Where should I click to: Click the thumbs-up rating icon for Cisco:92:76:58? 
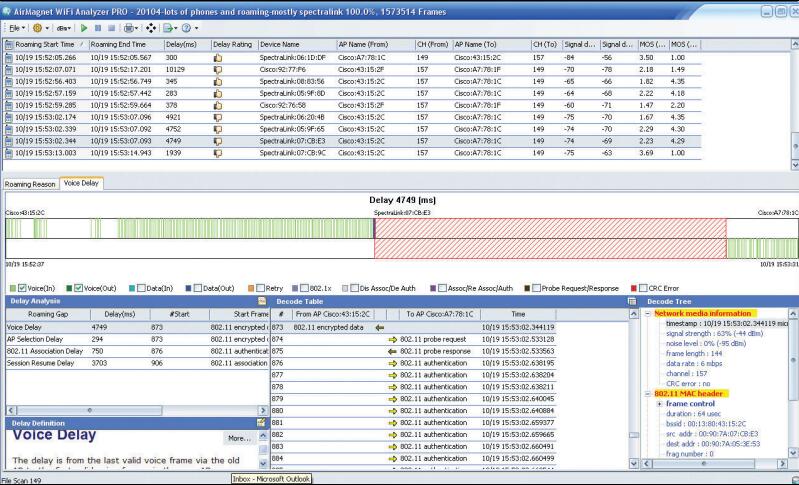[x=218, y=105]
